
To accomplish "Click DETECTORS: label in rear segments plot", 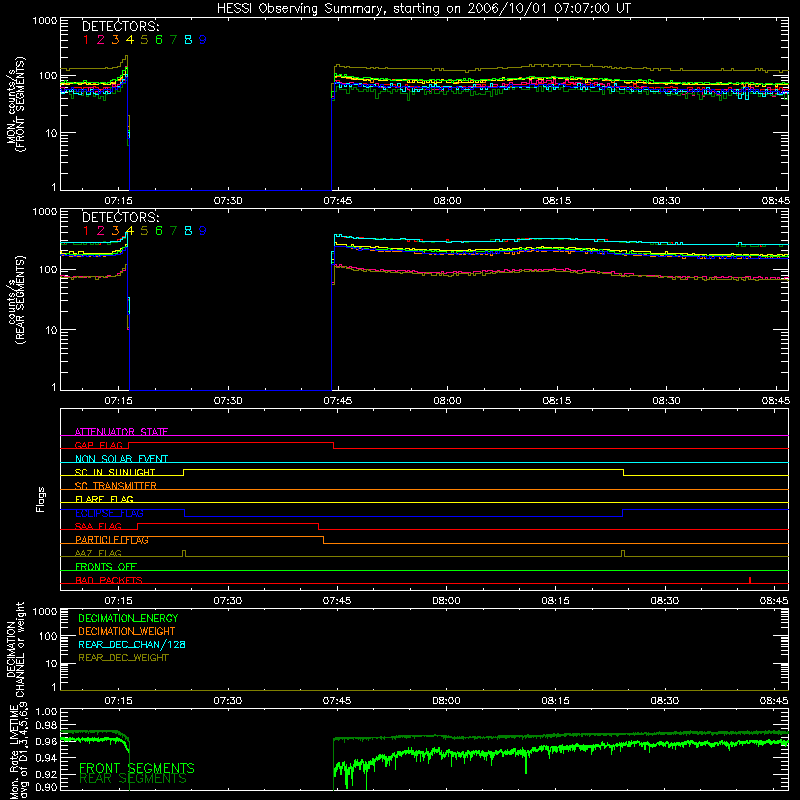I will (120, 218).
